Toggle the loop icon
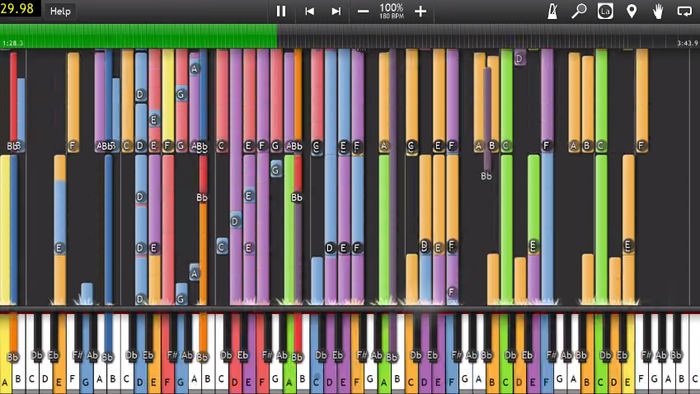This screenshot has width=700, height=394. [x=684, y=11]
